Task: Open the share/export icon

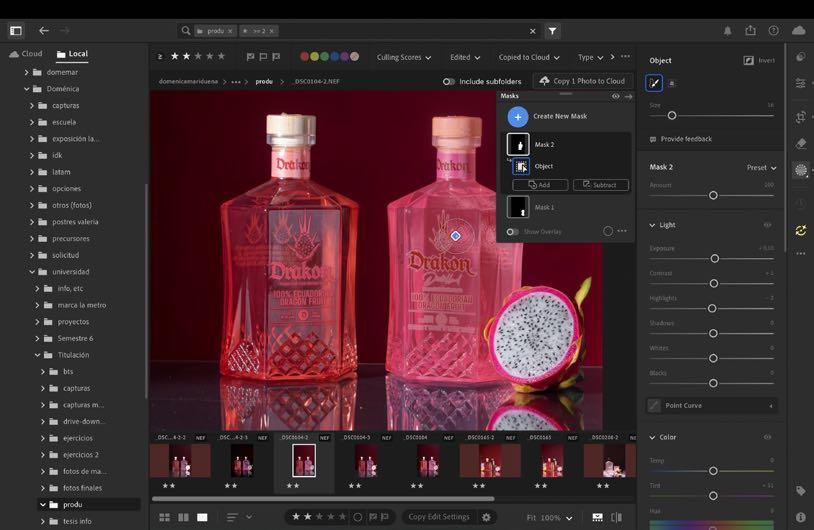Action: (x=751, y=31)
